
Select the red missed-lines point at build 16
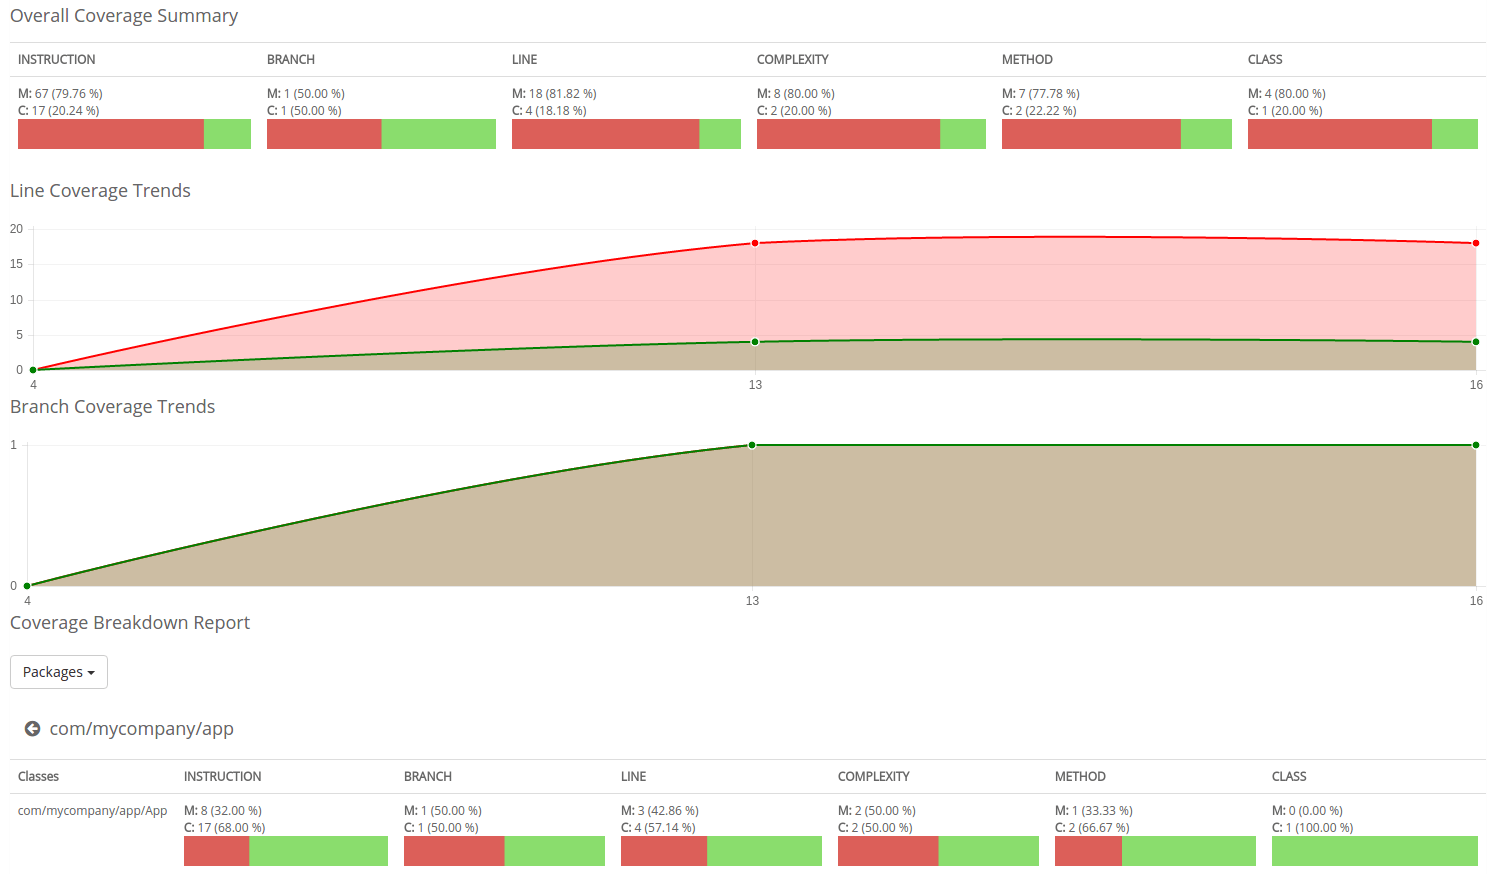click(1476, 243)
